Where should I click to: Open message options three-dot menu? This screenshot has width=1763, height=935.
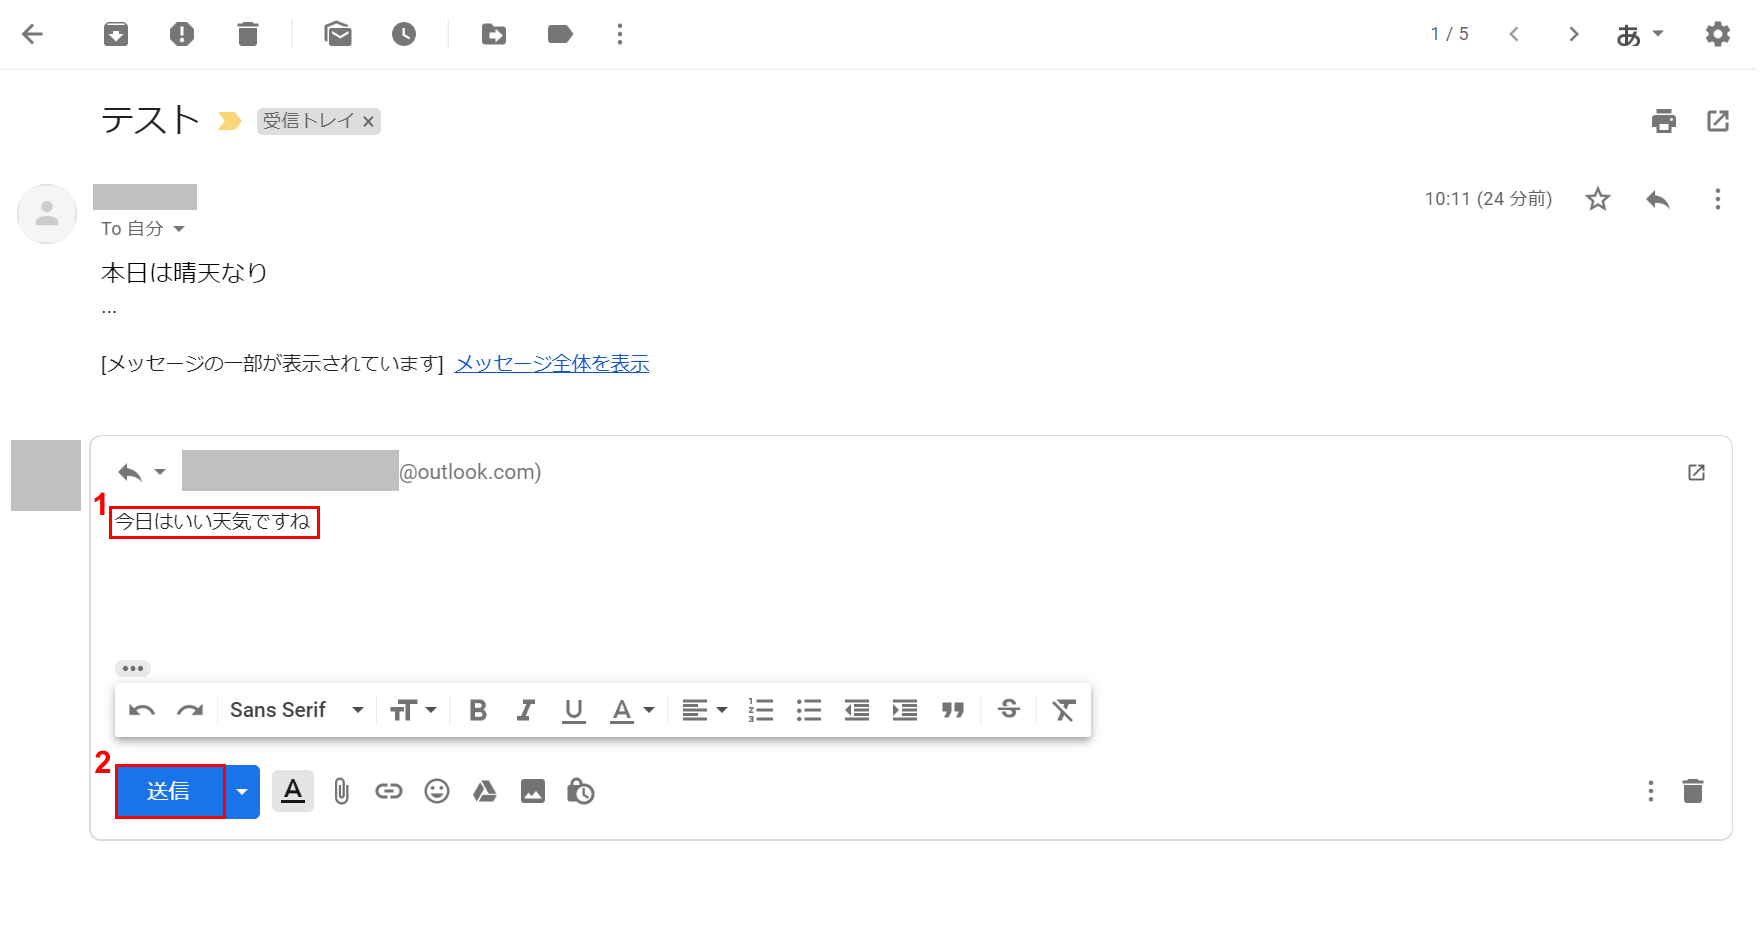[x=1717, y=199]
